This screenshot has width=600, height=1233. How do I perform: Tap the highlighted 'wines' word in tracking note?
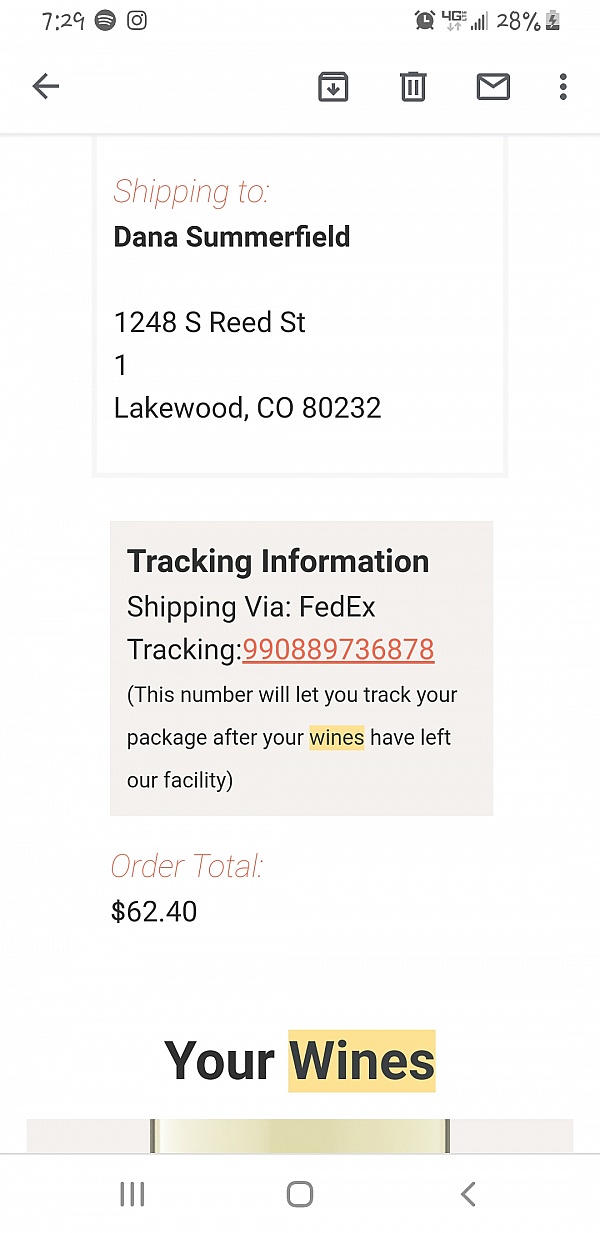pos(337,737)
